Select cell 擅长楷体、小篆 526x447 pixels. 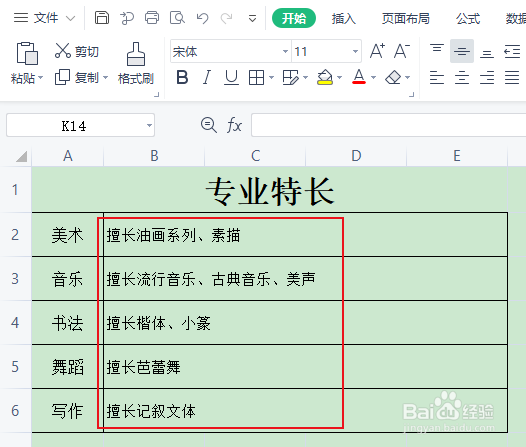click(305, 323)
